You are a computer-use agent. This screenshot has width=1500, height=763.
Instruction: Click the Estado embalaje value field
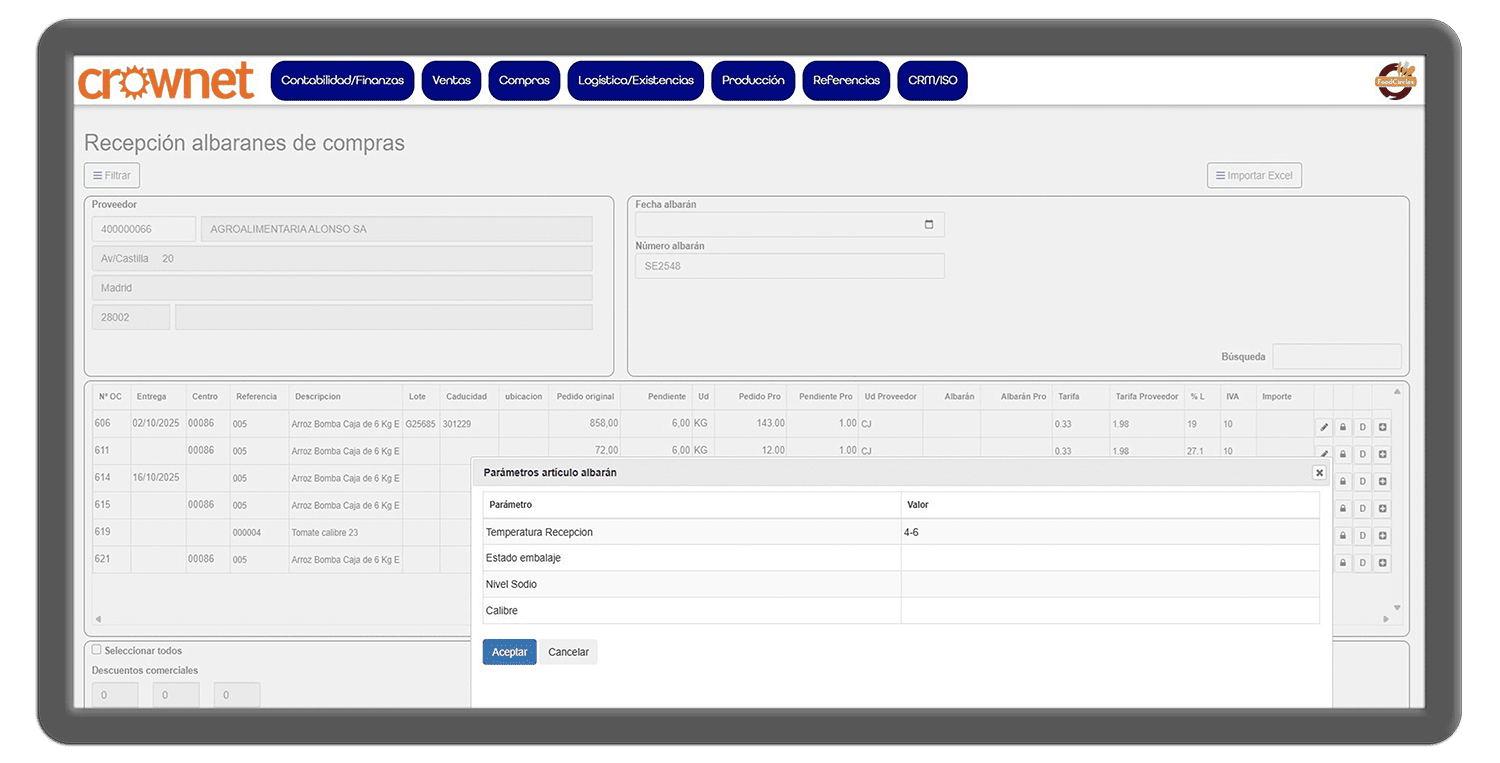point(1109,558)
